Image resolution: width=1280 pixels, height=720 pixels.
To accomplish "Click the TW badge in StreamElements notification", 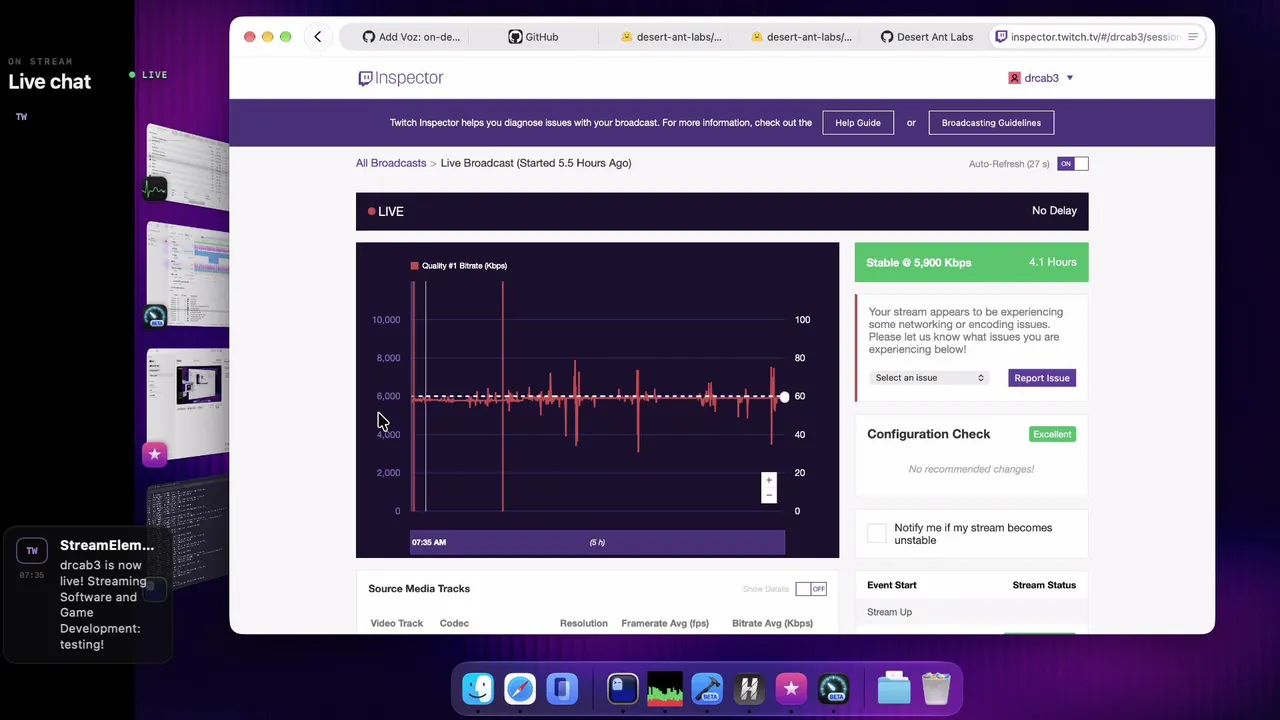I will [x=32, y=551].
